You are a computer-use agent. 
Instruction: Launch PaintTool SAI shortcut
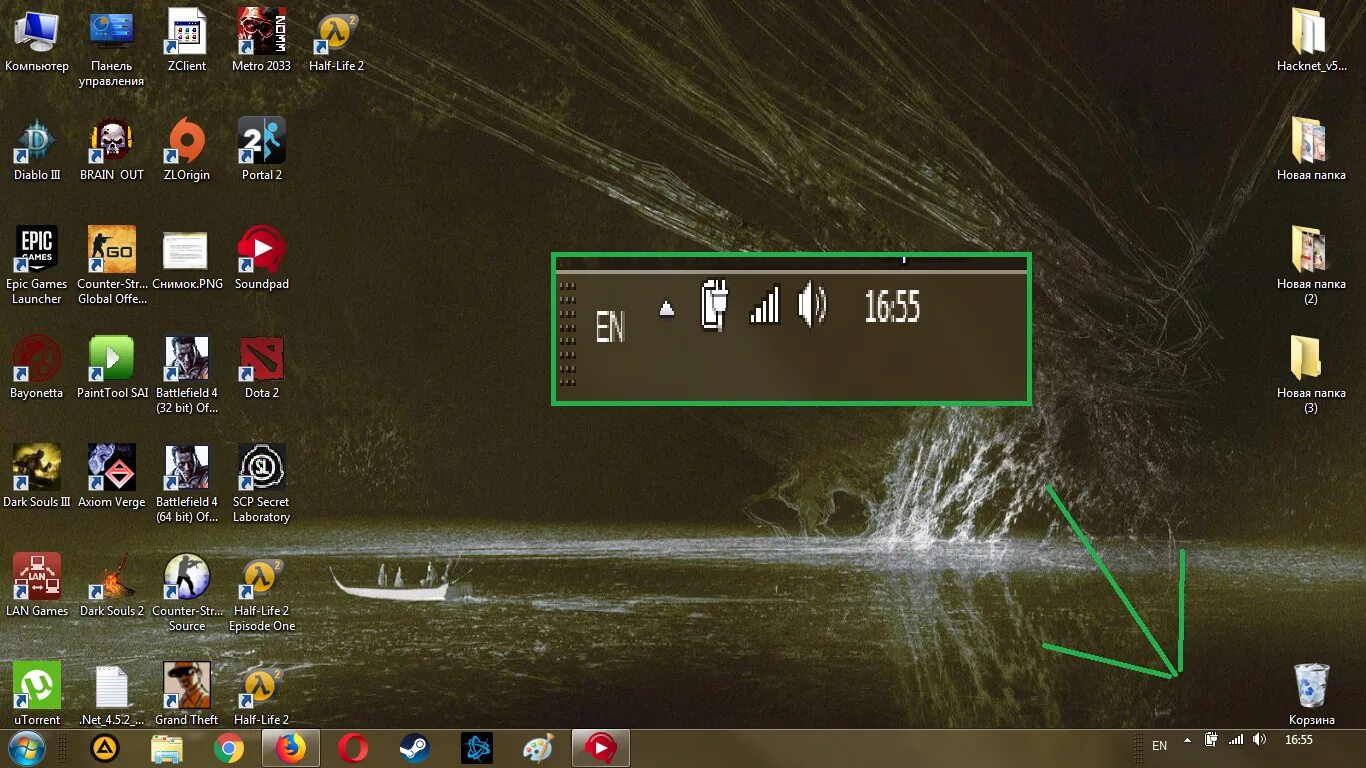[x=111, y=367]
